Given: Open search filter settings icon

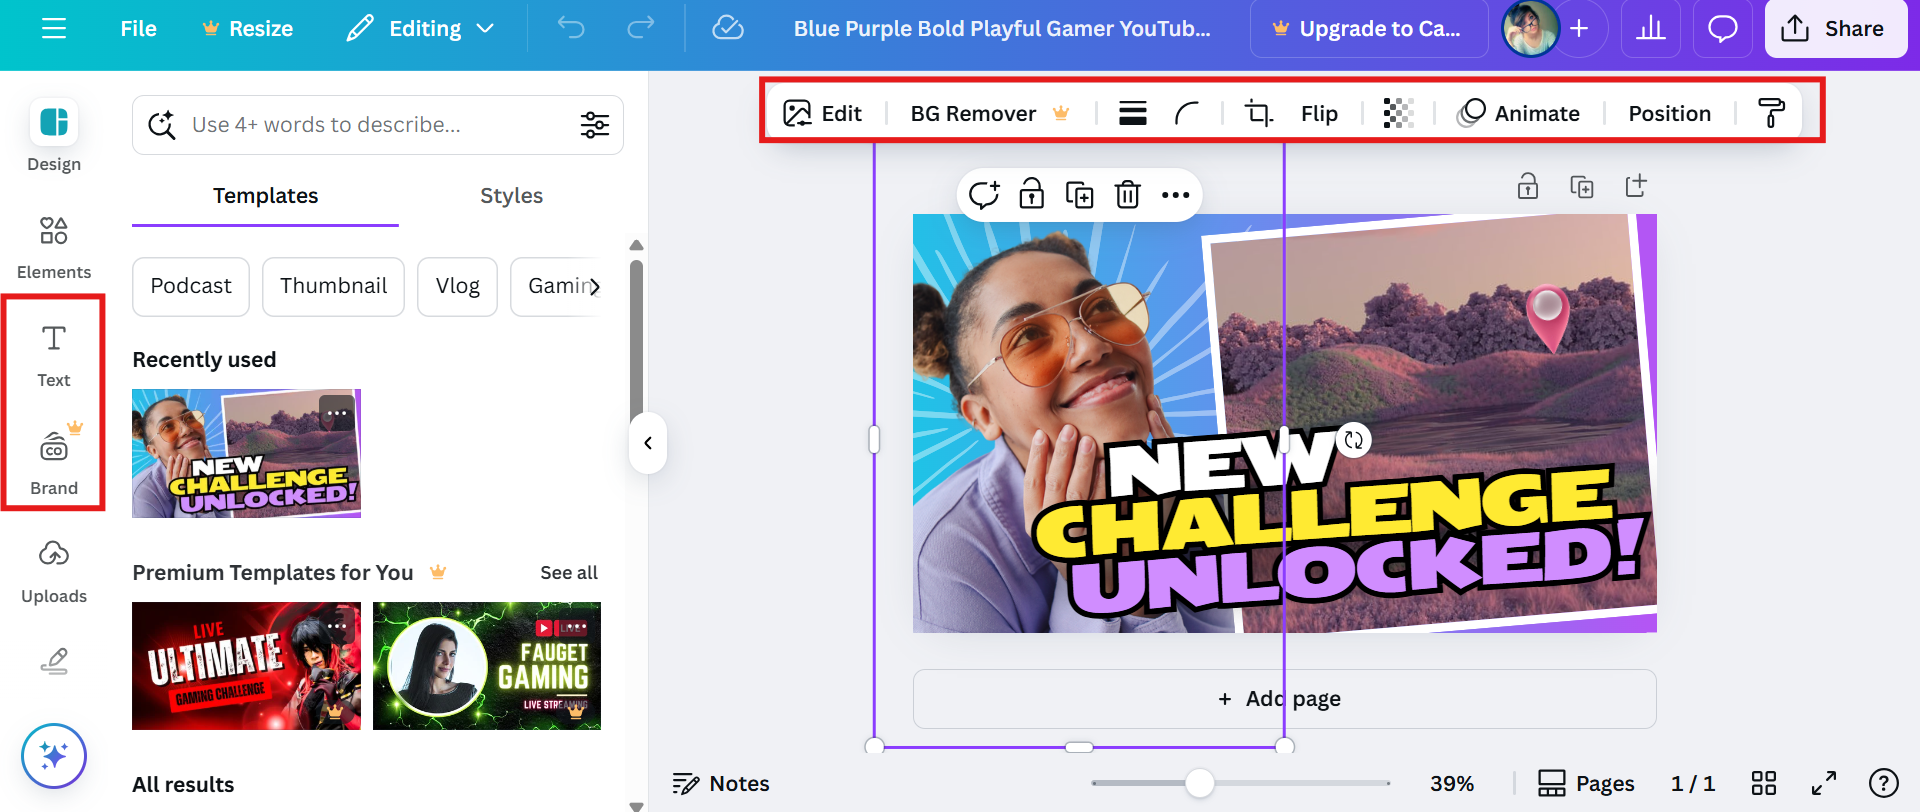Looking at the screenshot, I should coord(595,125).
